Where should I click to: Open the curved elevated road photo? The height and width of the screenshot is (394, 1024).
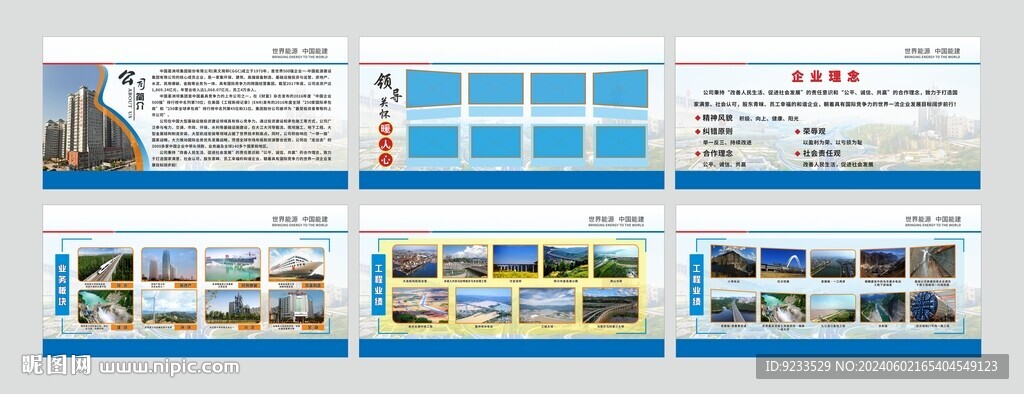(x=610, y=305)
